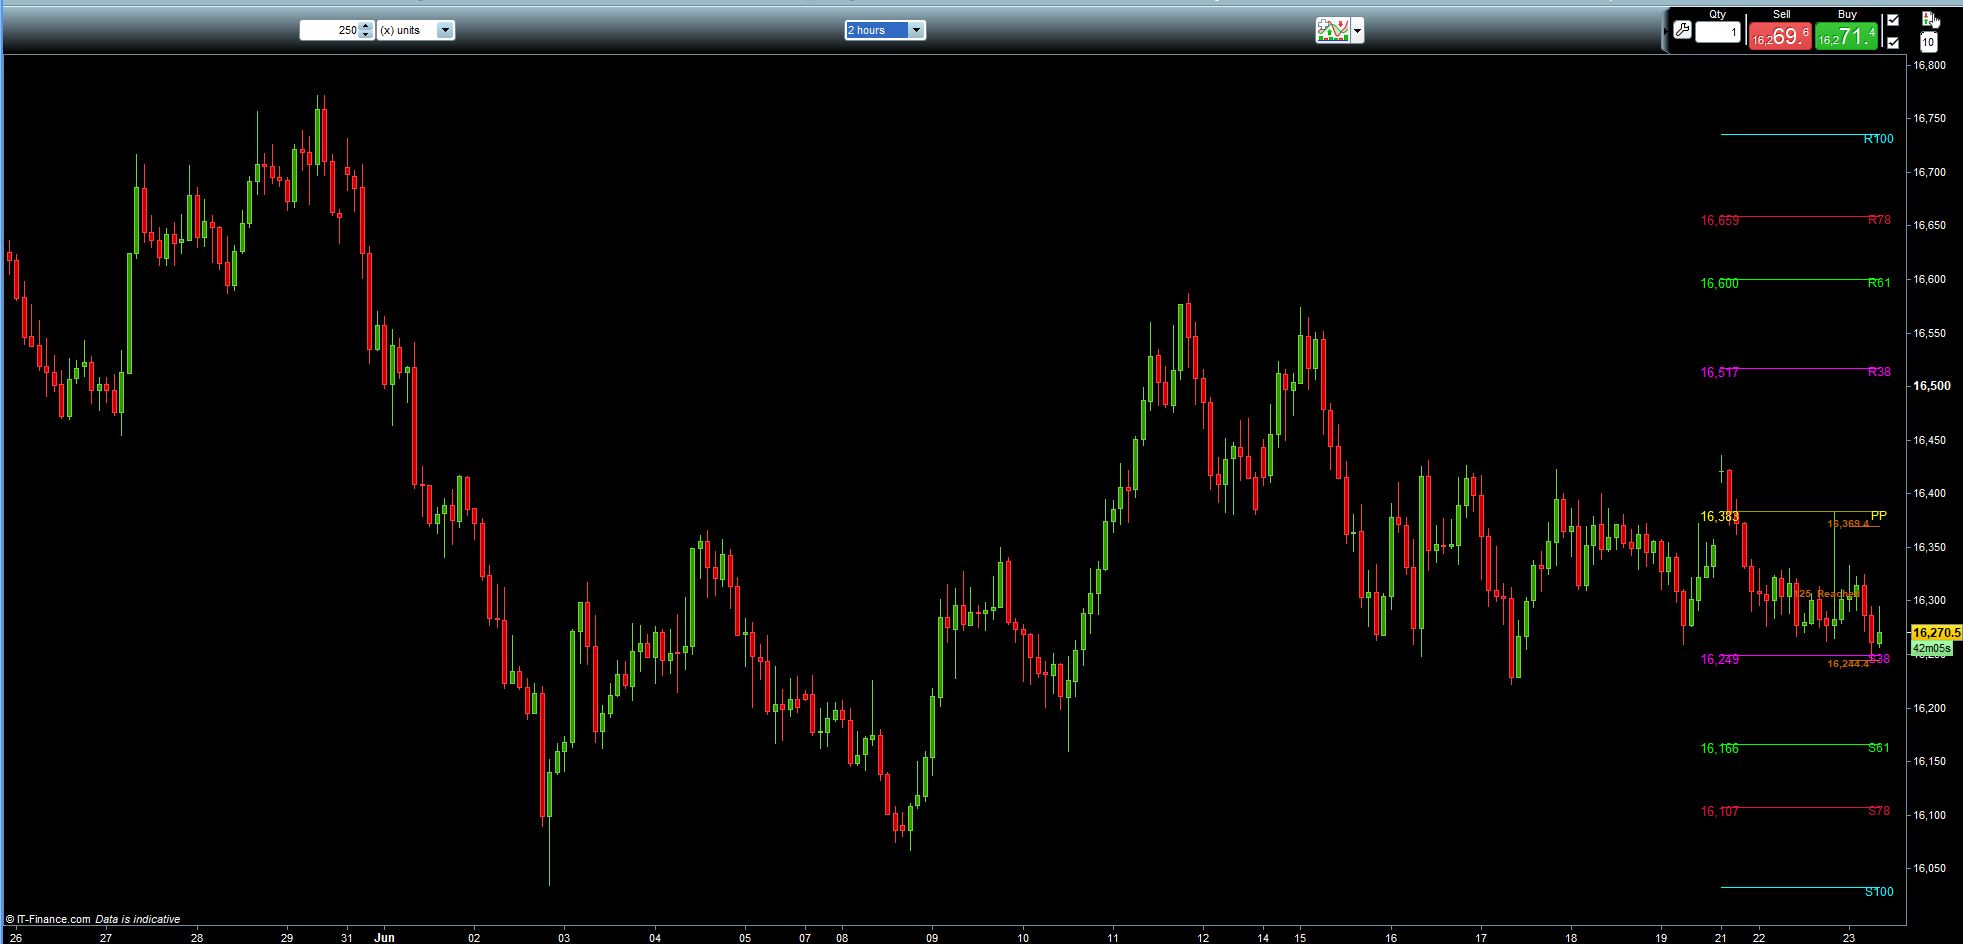1963x944 pixels.
Task: Click the 16,249 support price value
Action: (1719, 660)
